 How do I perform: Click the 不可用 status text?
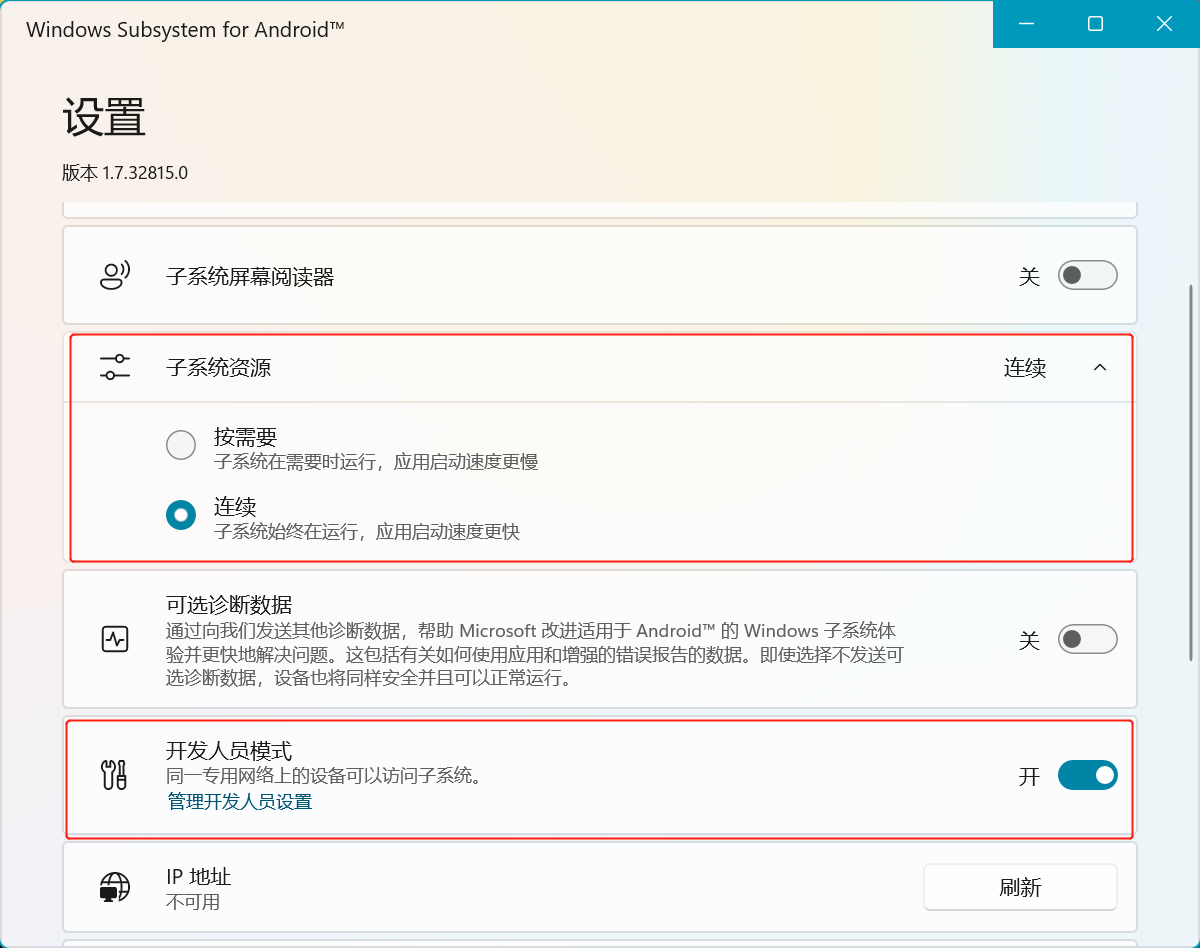(193, 902)
